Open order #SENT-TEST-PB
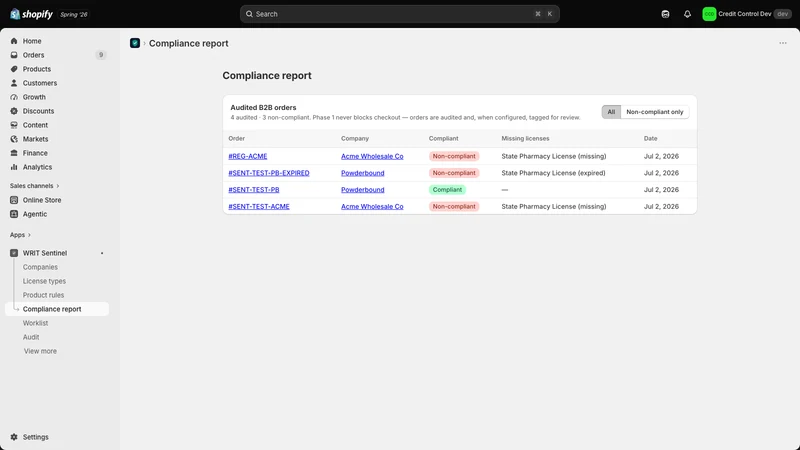The width and height of the screenshot is (800, 450). click(x=254, y=190)
